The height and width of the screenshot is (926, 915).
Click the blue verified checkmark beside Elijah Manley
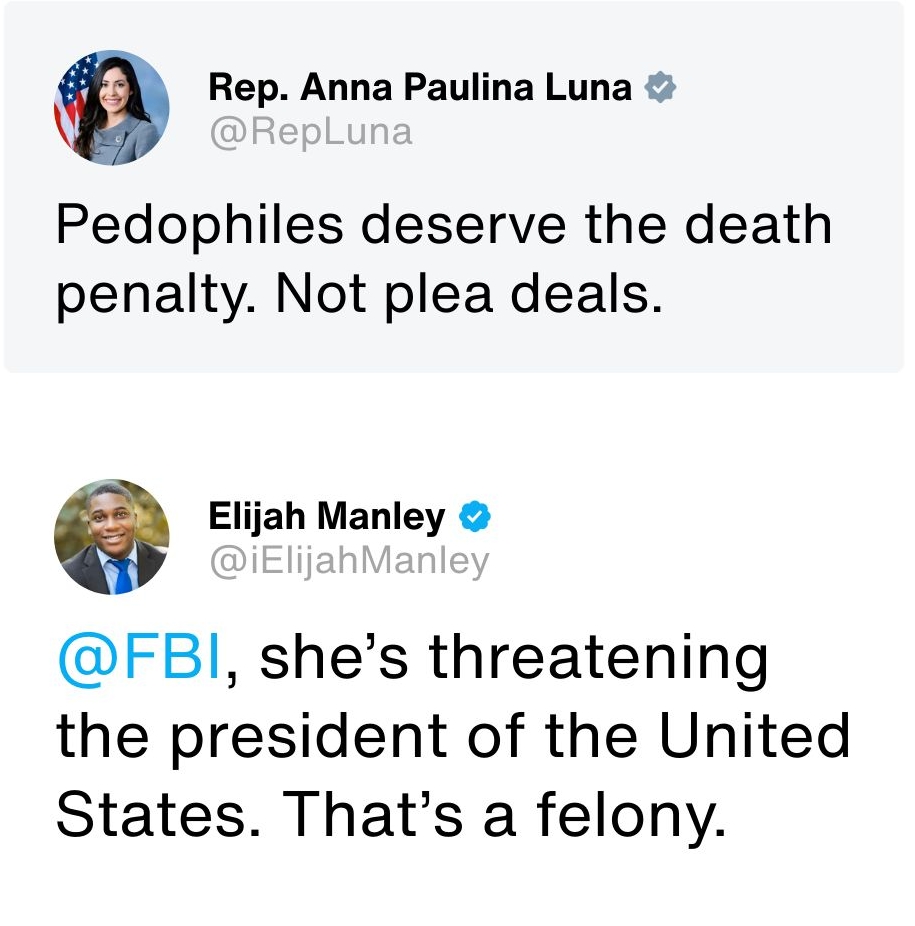(474, 517)
